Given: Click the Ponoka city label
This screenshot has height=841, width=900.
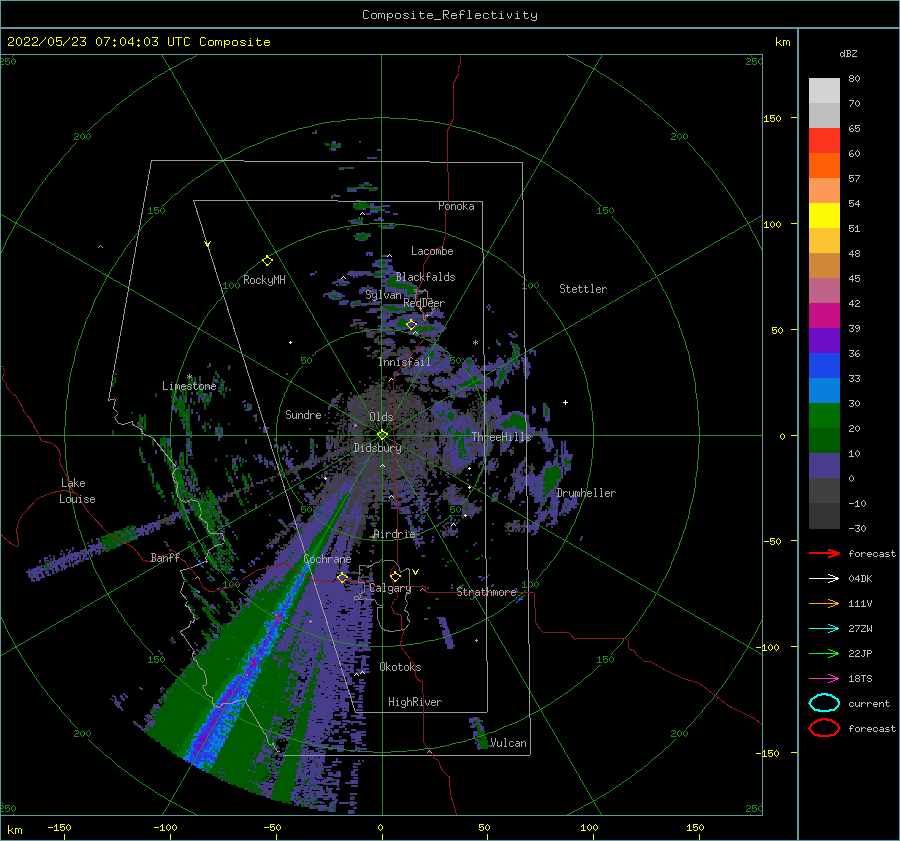Looking at the screenshot, I should tap(456, 206).
